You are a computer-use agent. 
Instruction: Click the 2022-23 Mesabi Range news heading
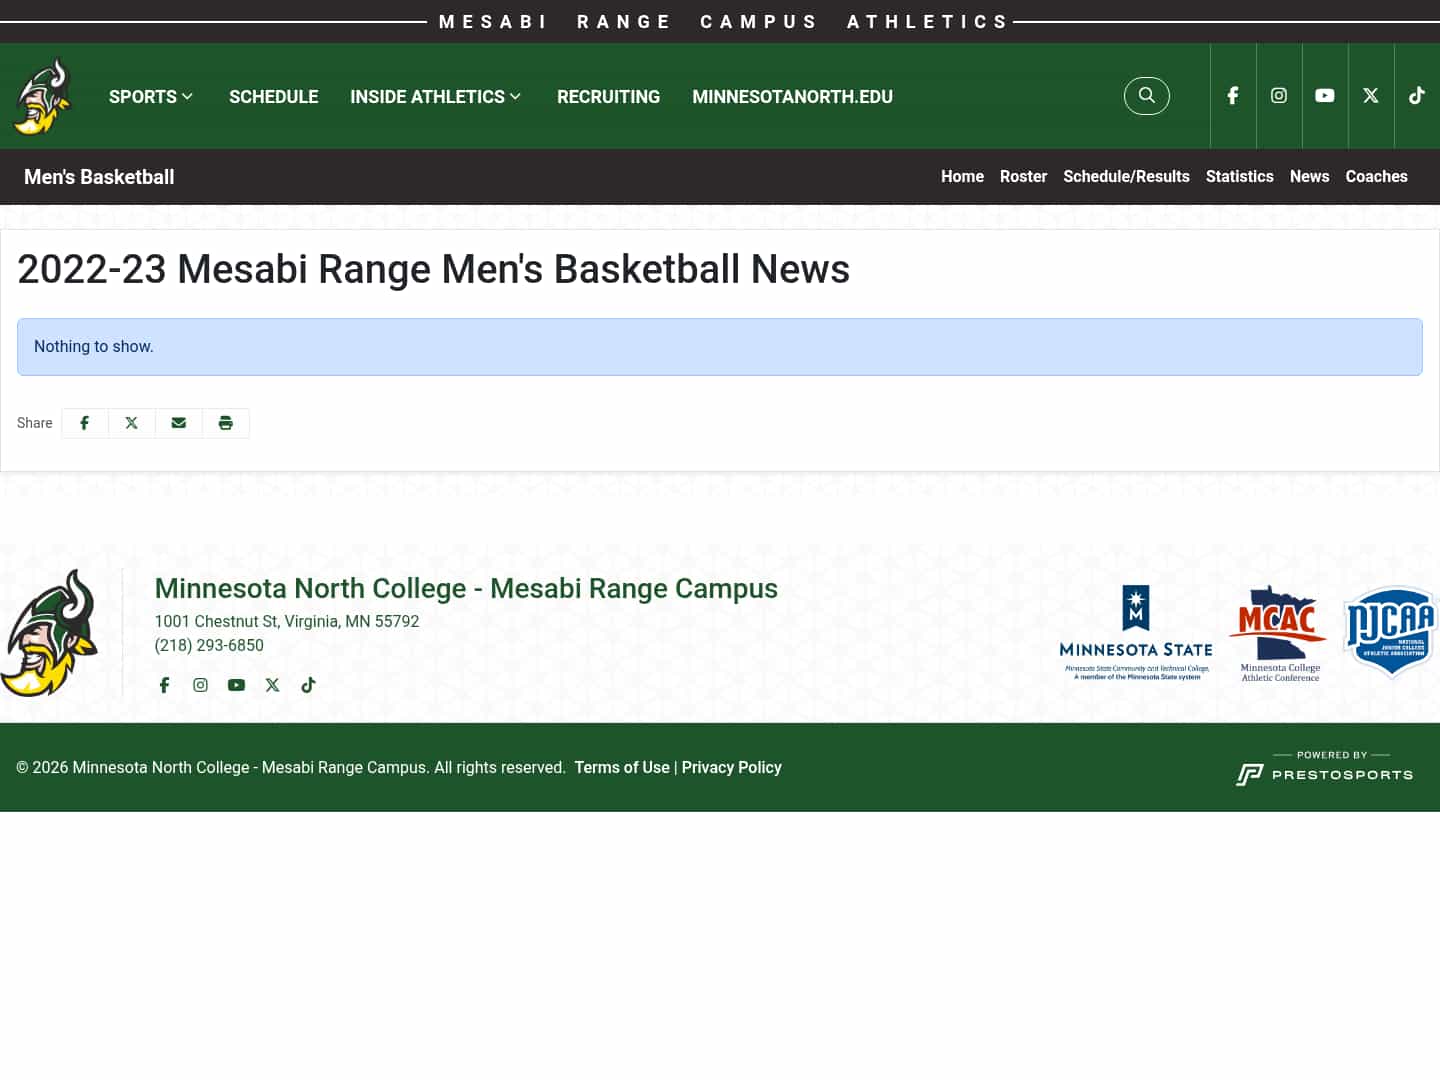click(433, 269)
